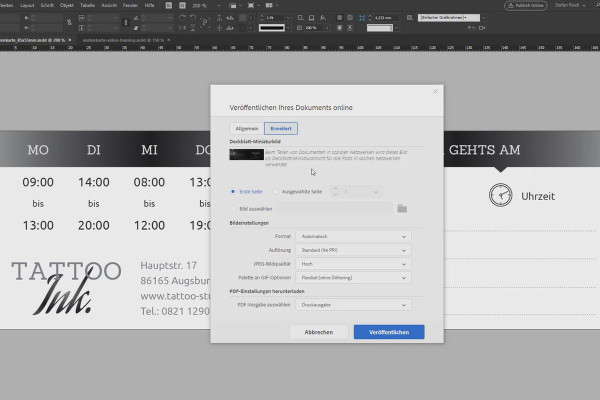600x400 pixels.
Task: Click the rotation angle icon
Action: click(136, 18)
